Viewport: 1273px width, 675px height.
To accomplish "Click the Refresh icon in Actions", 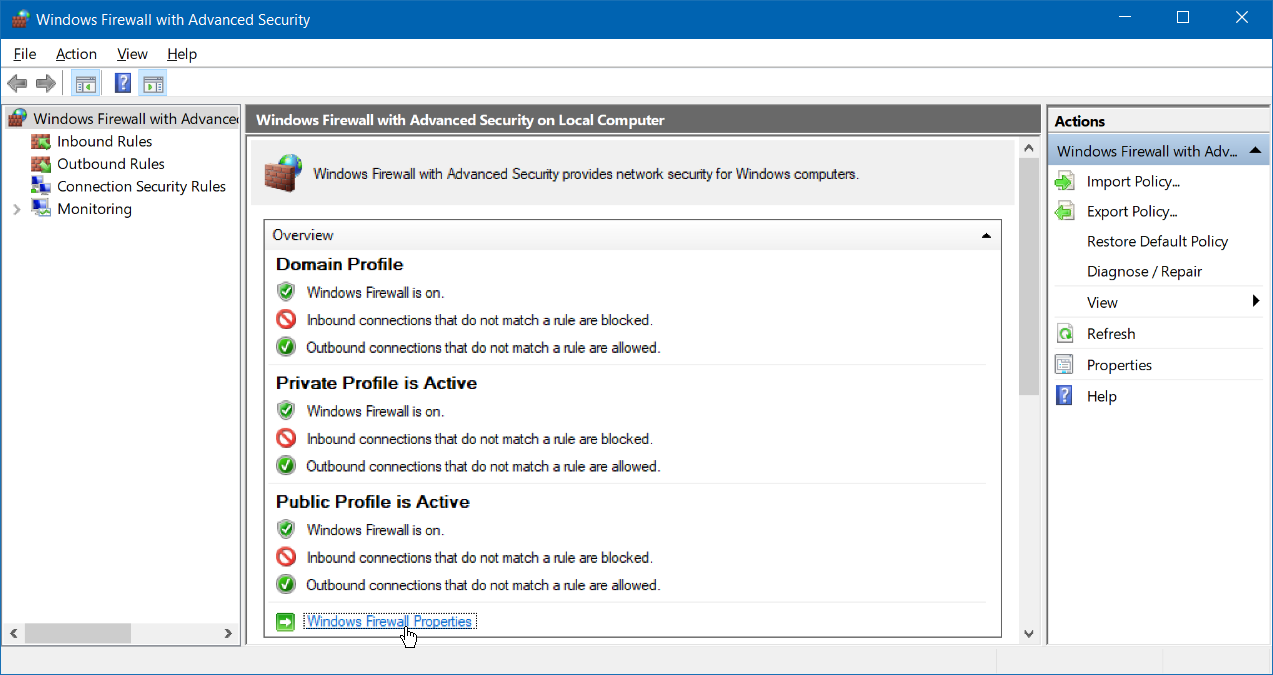I will (x=1065, y=334).
